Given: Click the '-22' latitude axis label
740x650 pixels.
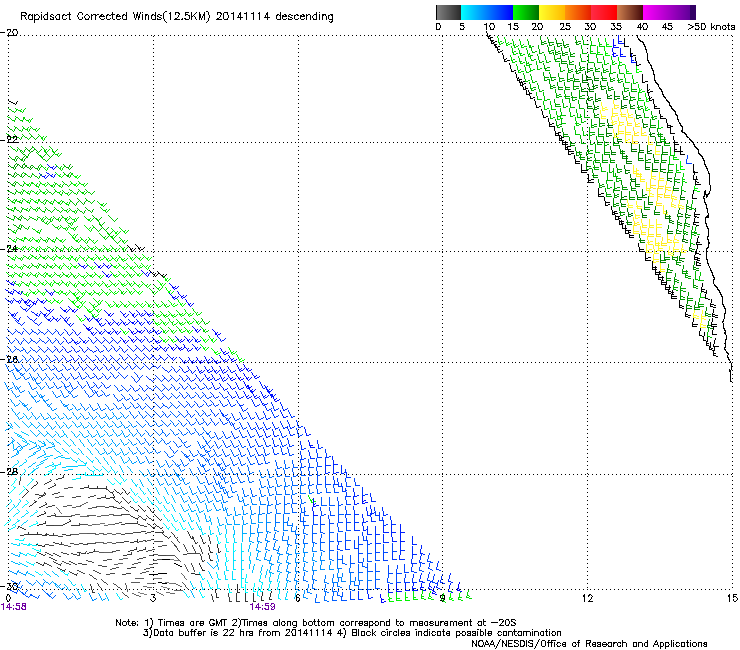Looking at the screenshot, I should tap(9, 139).
